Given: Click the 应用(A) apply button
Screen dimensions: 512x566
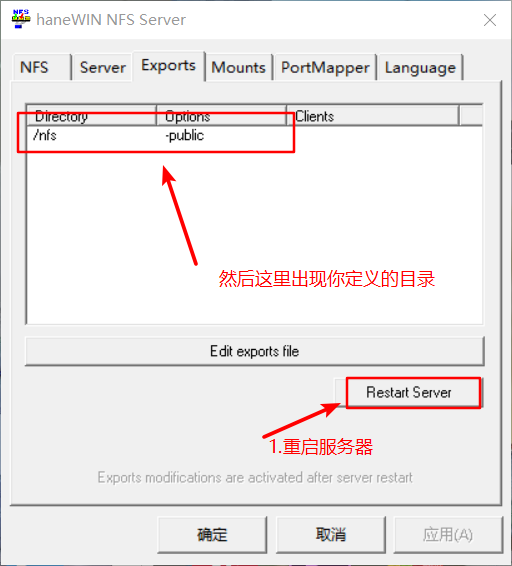Looking at the screenshot, I should [448, 535].
